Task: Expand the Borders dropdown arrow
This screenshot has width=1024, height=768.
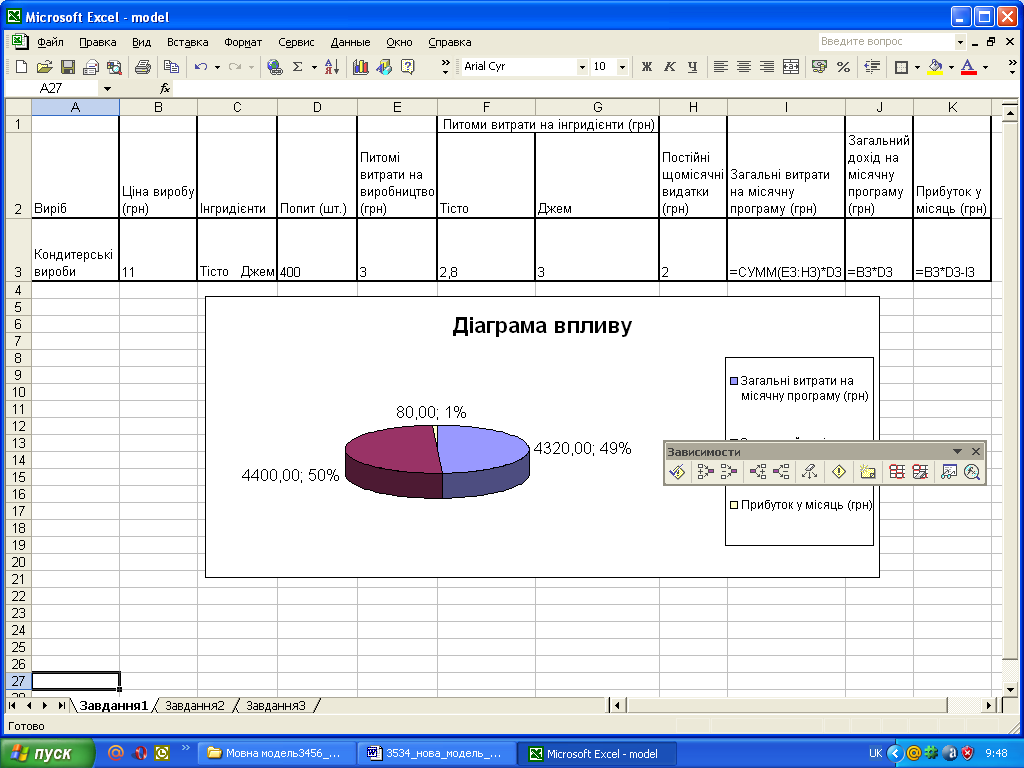Action: pyautogui.click(x=917, y=67)
